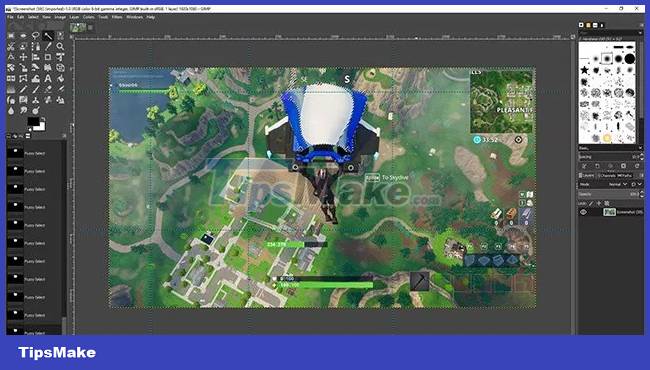The image size is (650, 370).
Task: Select the Foreground Select tool
Action: [x=23, y=46]
